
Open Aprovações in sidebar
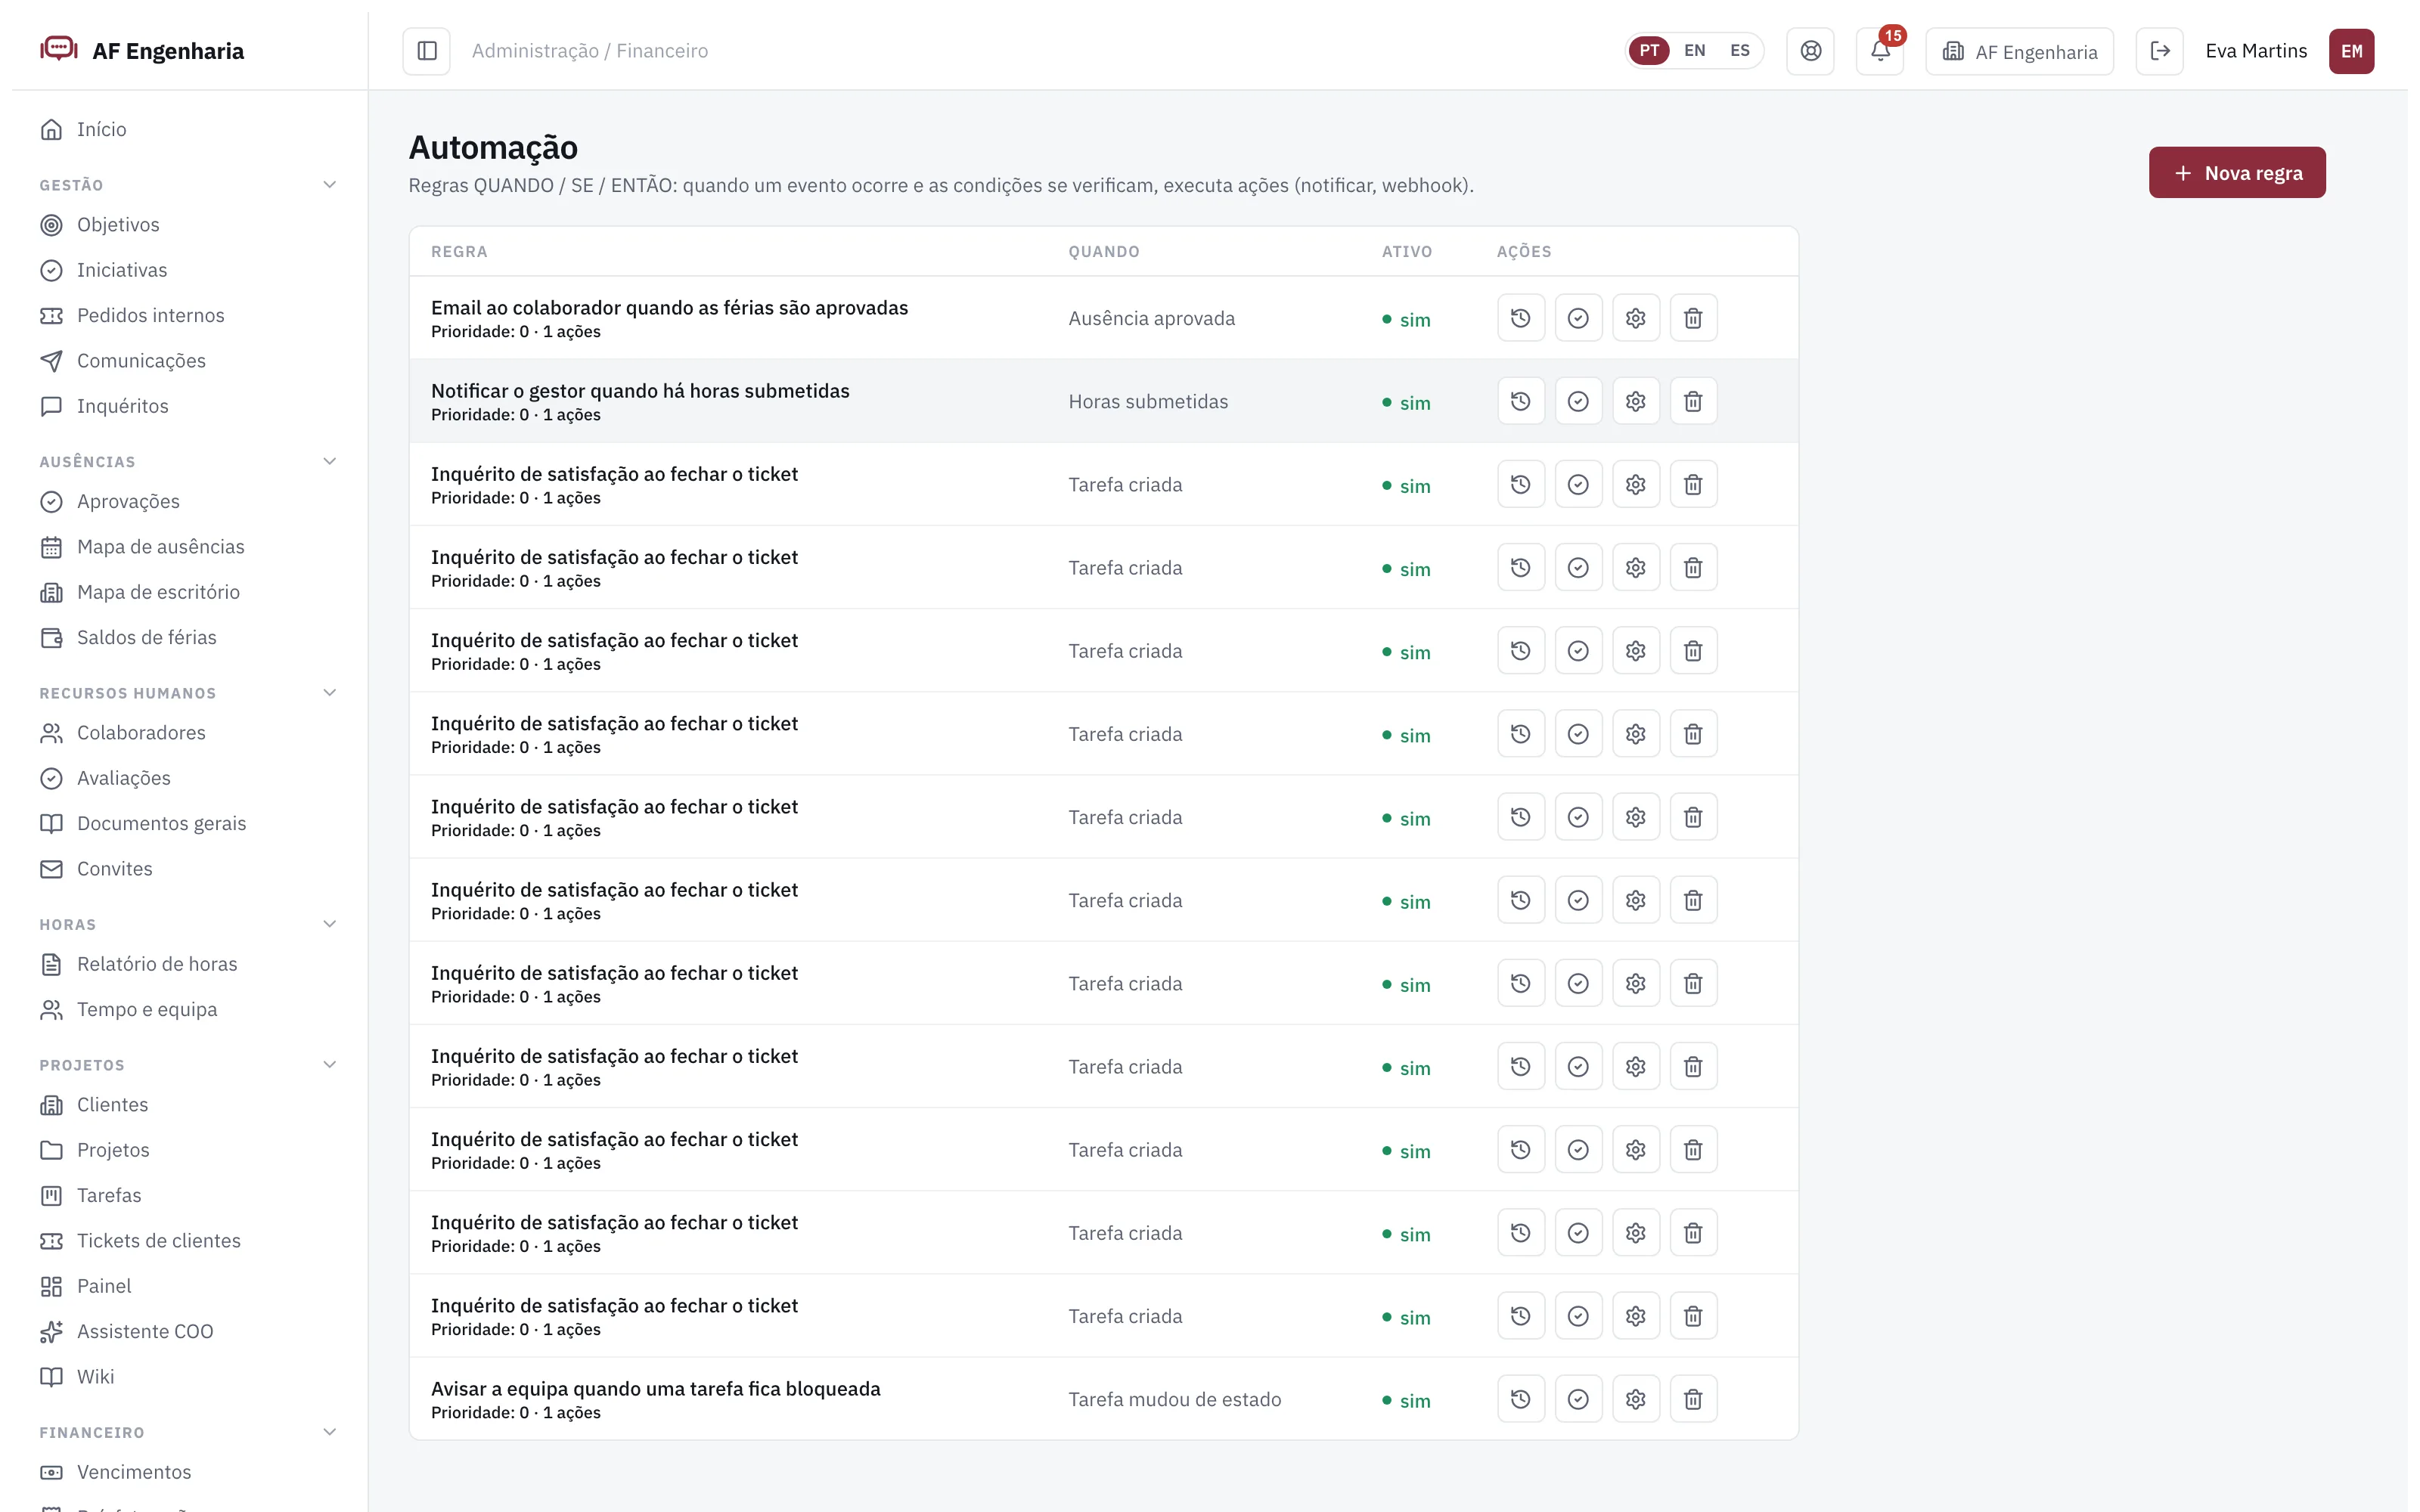point(189,501)
